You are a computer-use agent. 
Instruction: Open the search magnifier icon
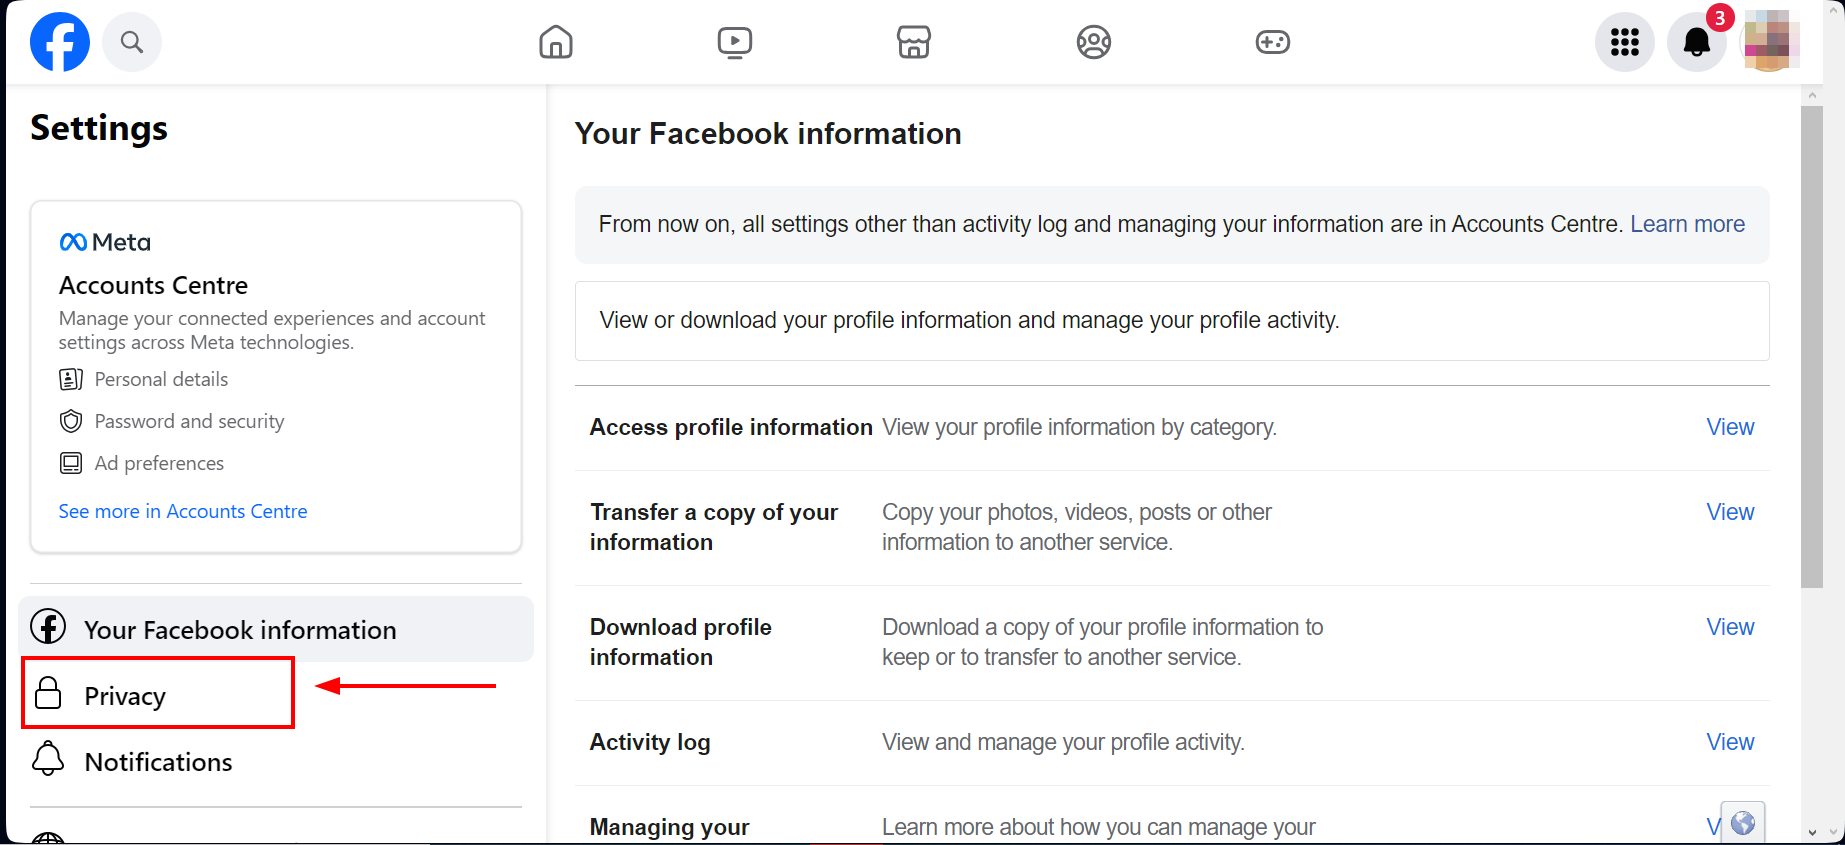[132, 42]
